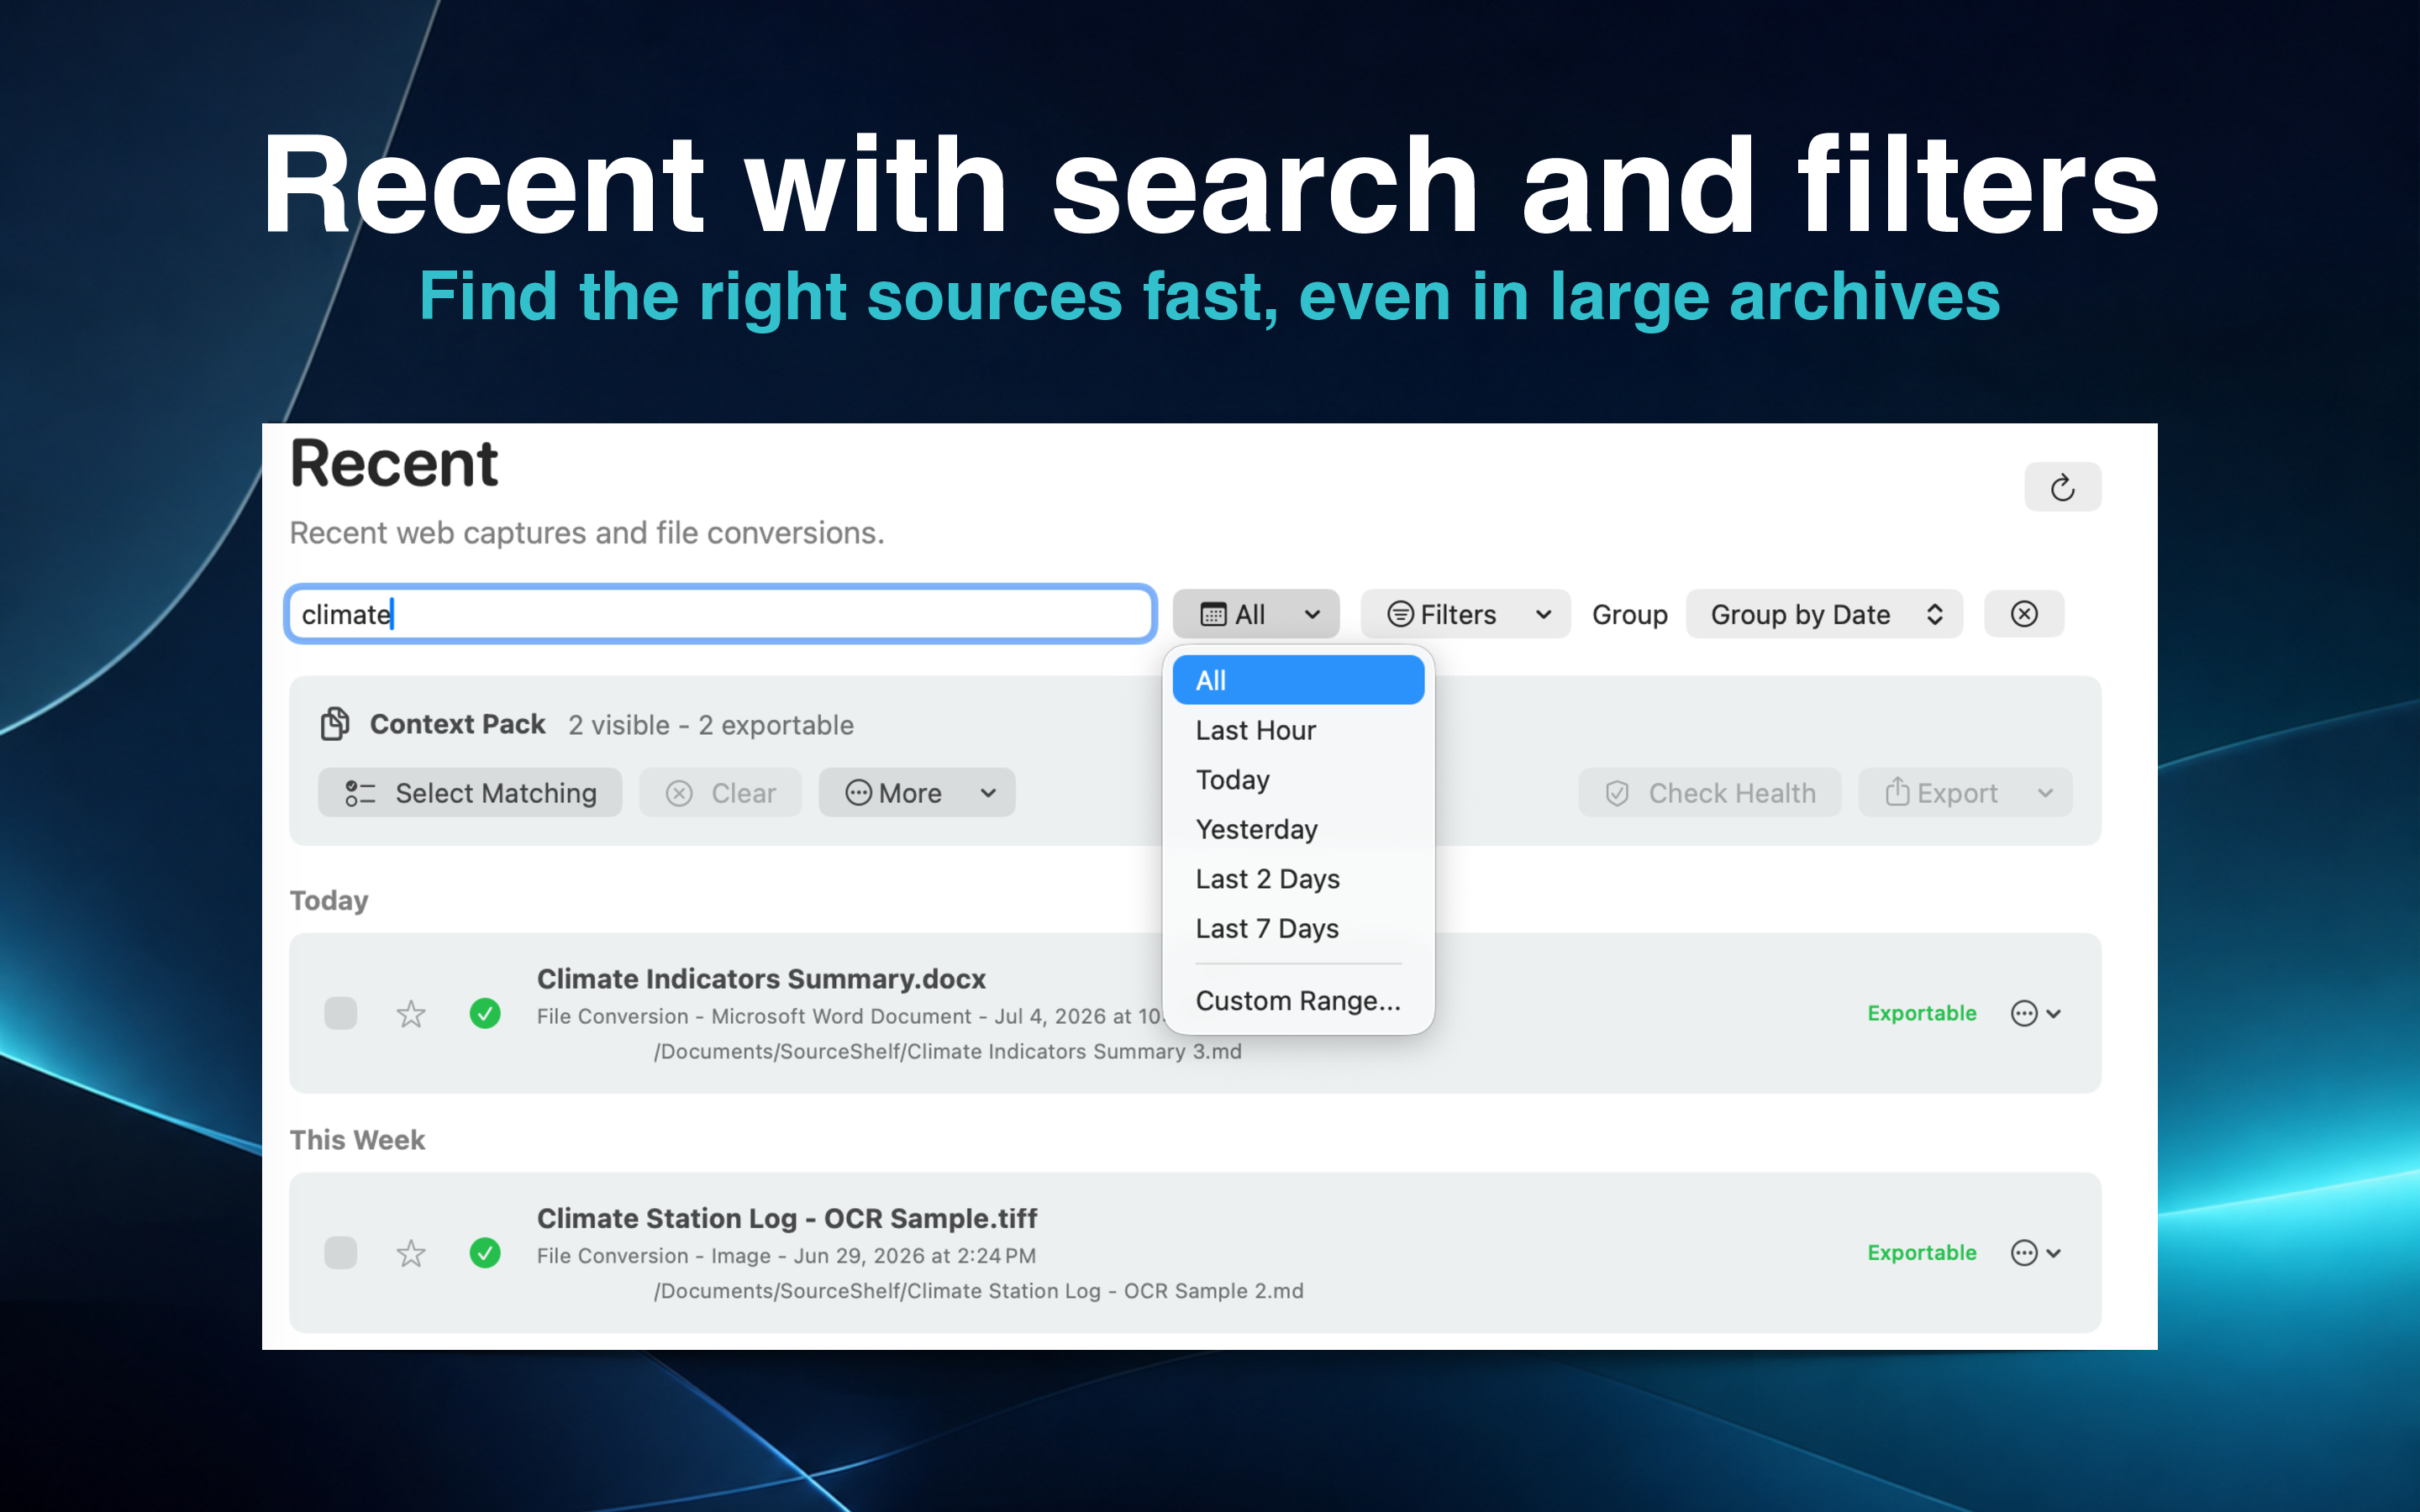Expand the Export dropdown chevron
Screen dimensions: 2420x1512
coord(2045,793)
